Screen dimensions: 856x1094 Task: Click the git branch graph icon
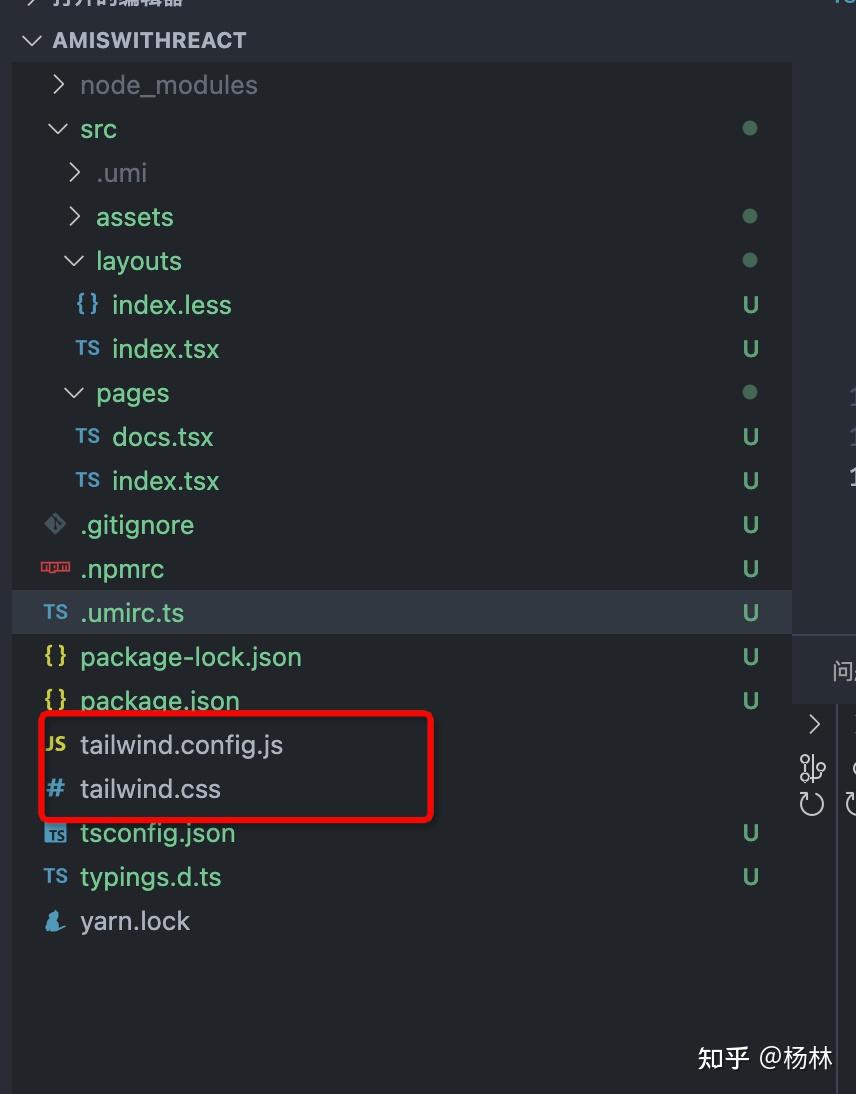[812, 768]
